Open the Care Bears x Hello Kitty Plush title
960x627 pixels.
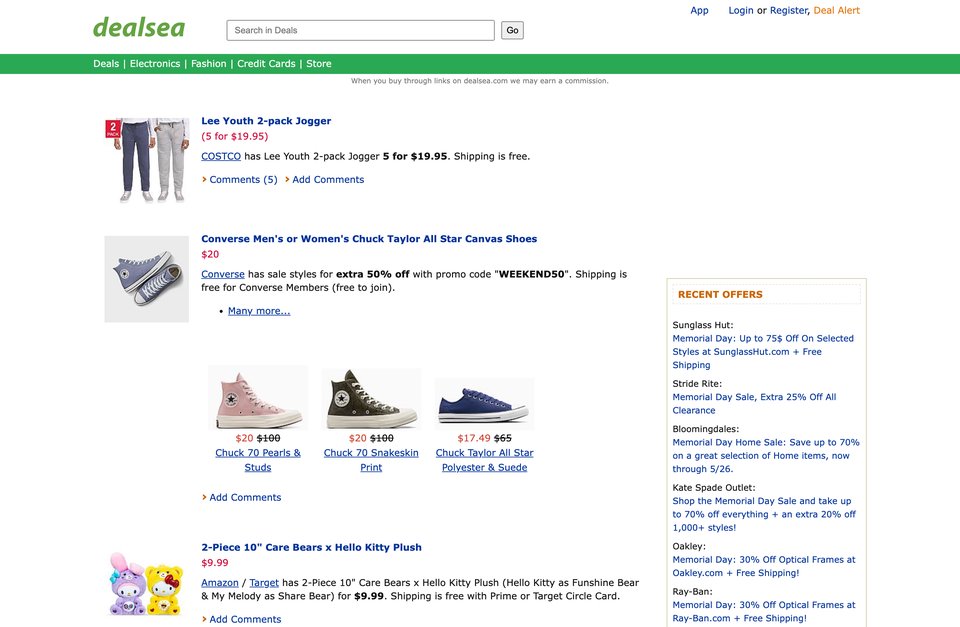(x=312, y=547)
